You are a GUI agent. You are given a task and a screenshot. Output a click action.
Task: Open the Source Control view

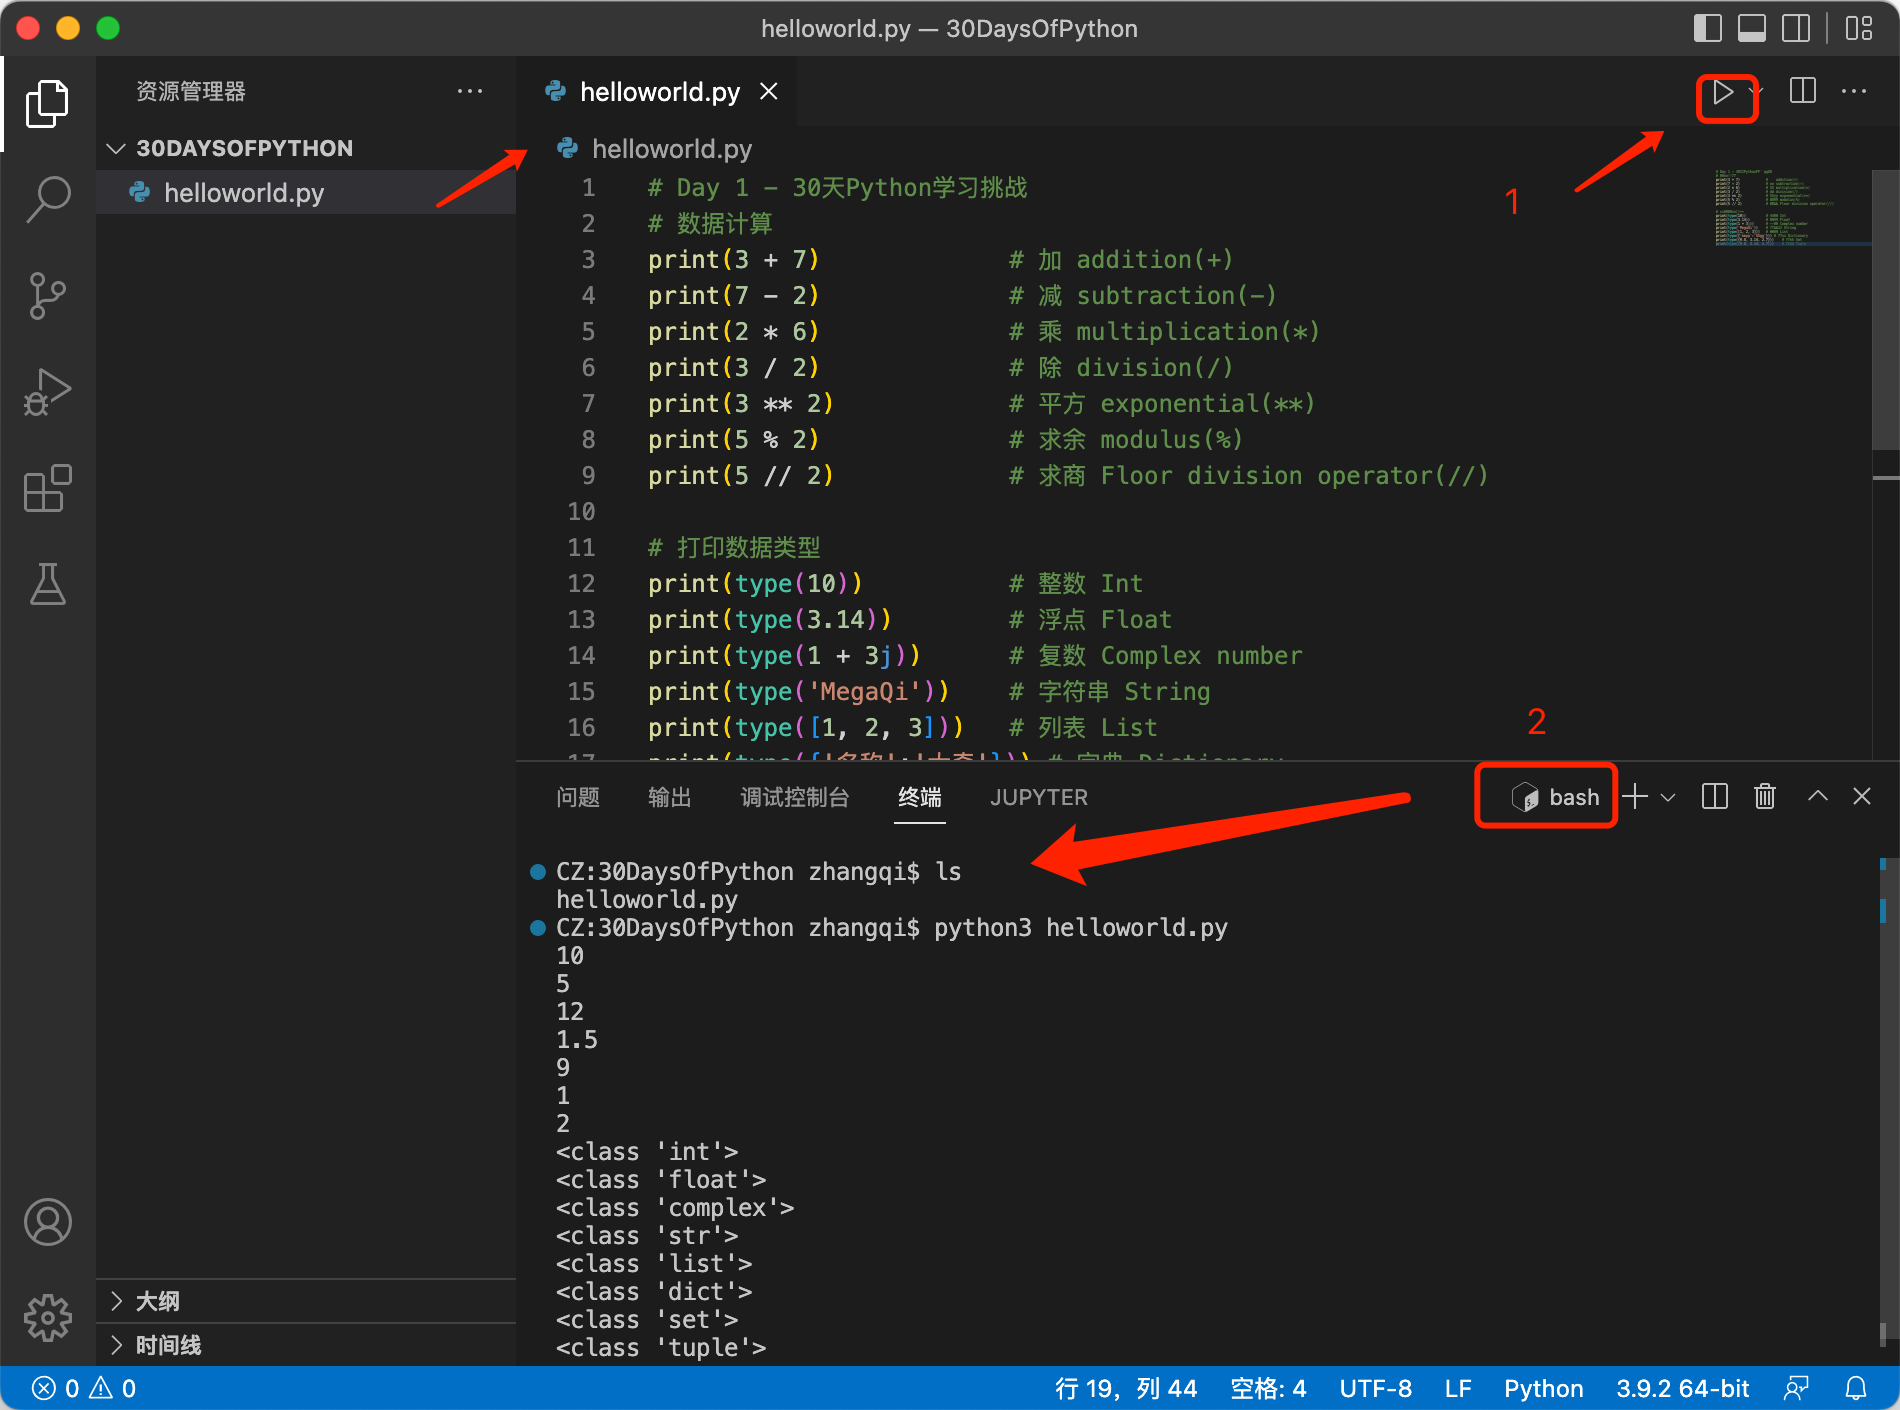point(47,296)
